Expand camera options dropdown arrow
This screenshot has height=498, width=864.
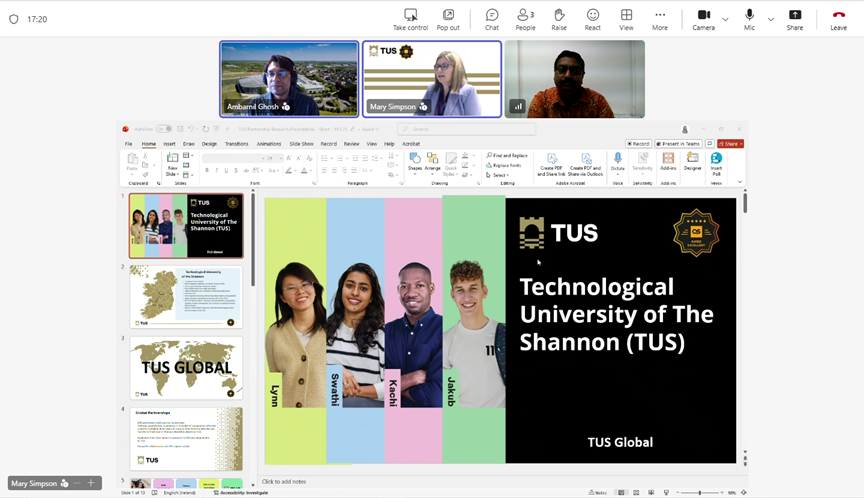point(725,19)
